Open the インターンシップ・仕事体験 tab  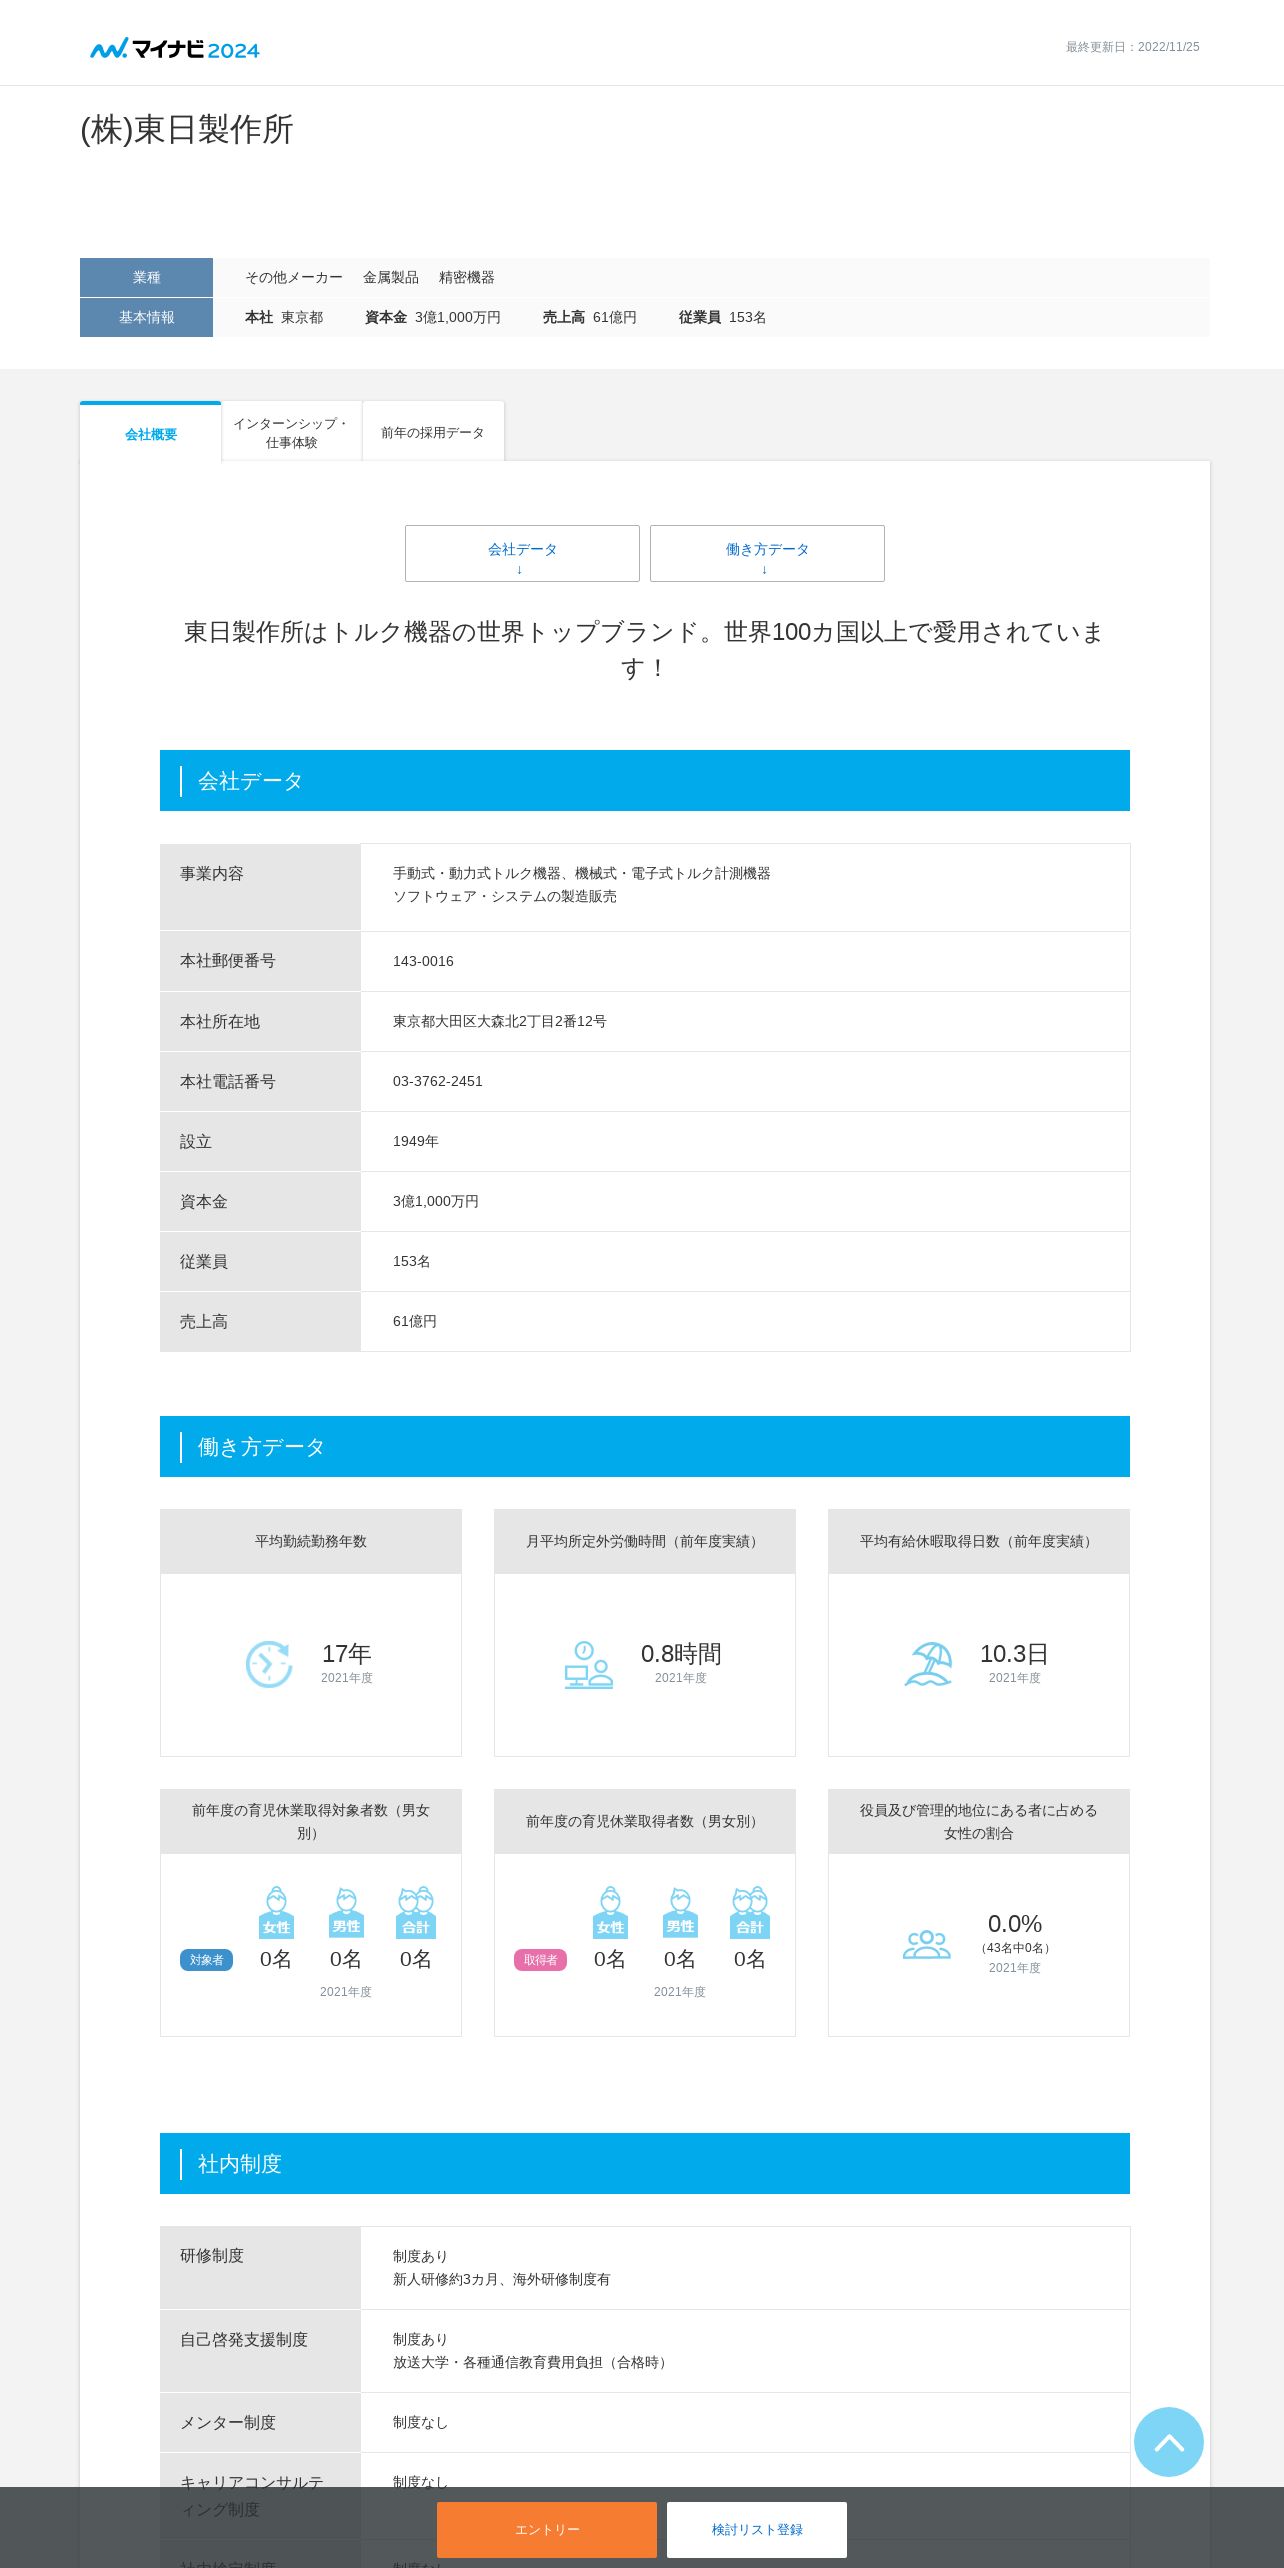[x=292, y=433]
